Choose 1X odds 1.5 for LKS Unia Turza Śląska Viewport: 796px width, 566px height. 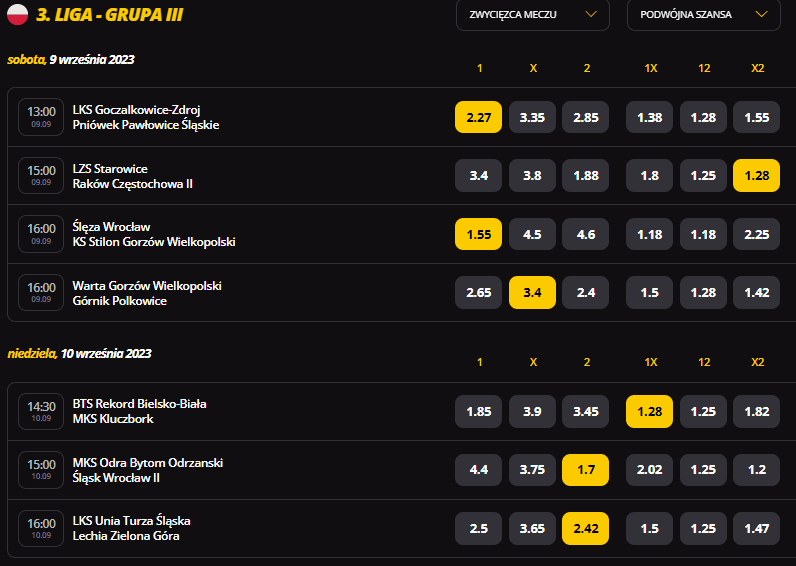pyautogui.click(x=649, y=528)
